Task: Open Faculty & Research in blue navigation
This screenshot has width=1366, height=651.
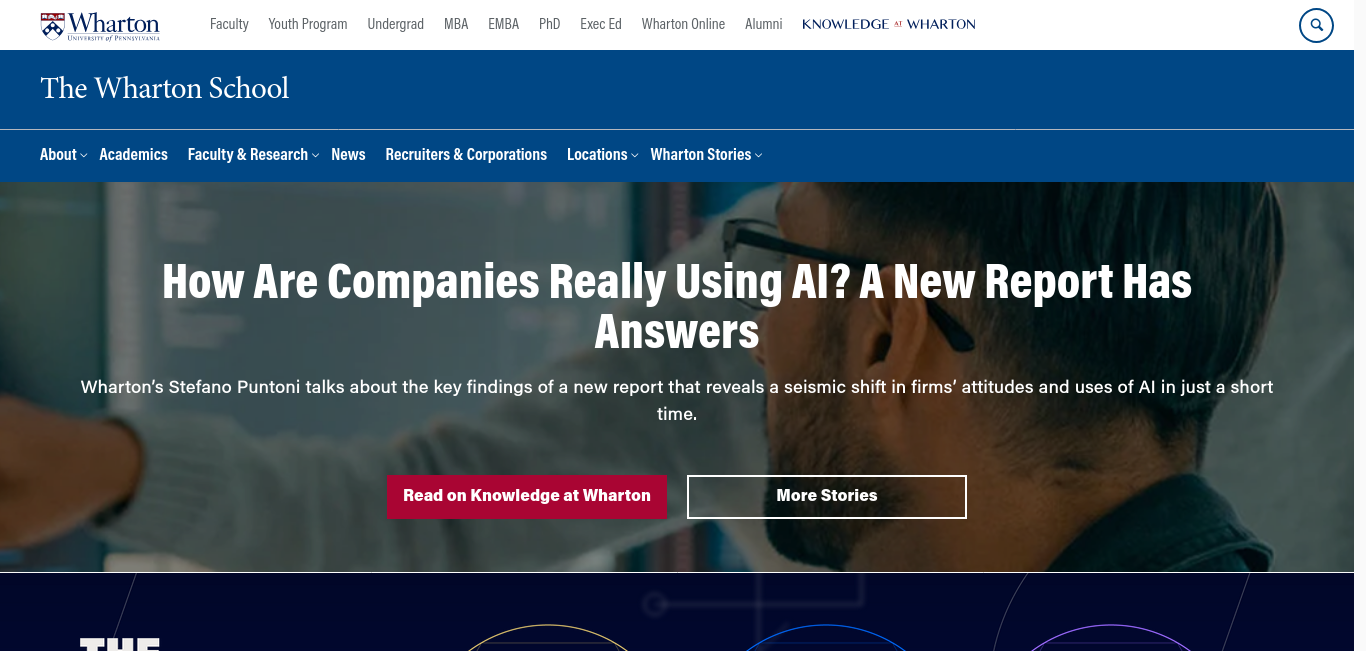Action: 248,154
